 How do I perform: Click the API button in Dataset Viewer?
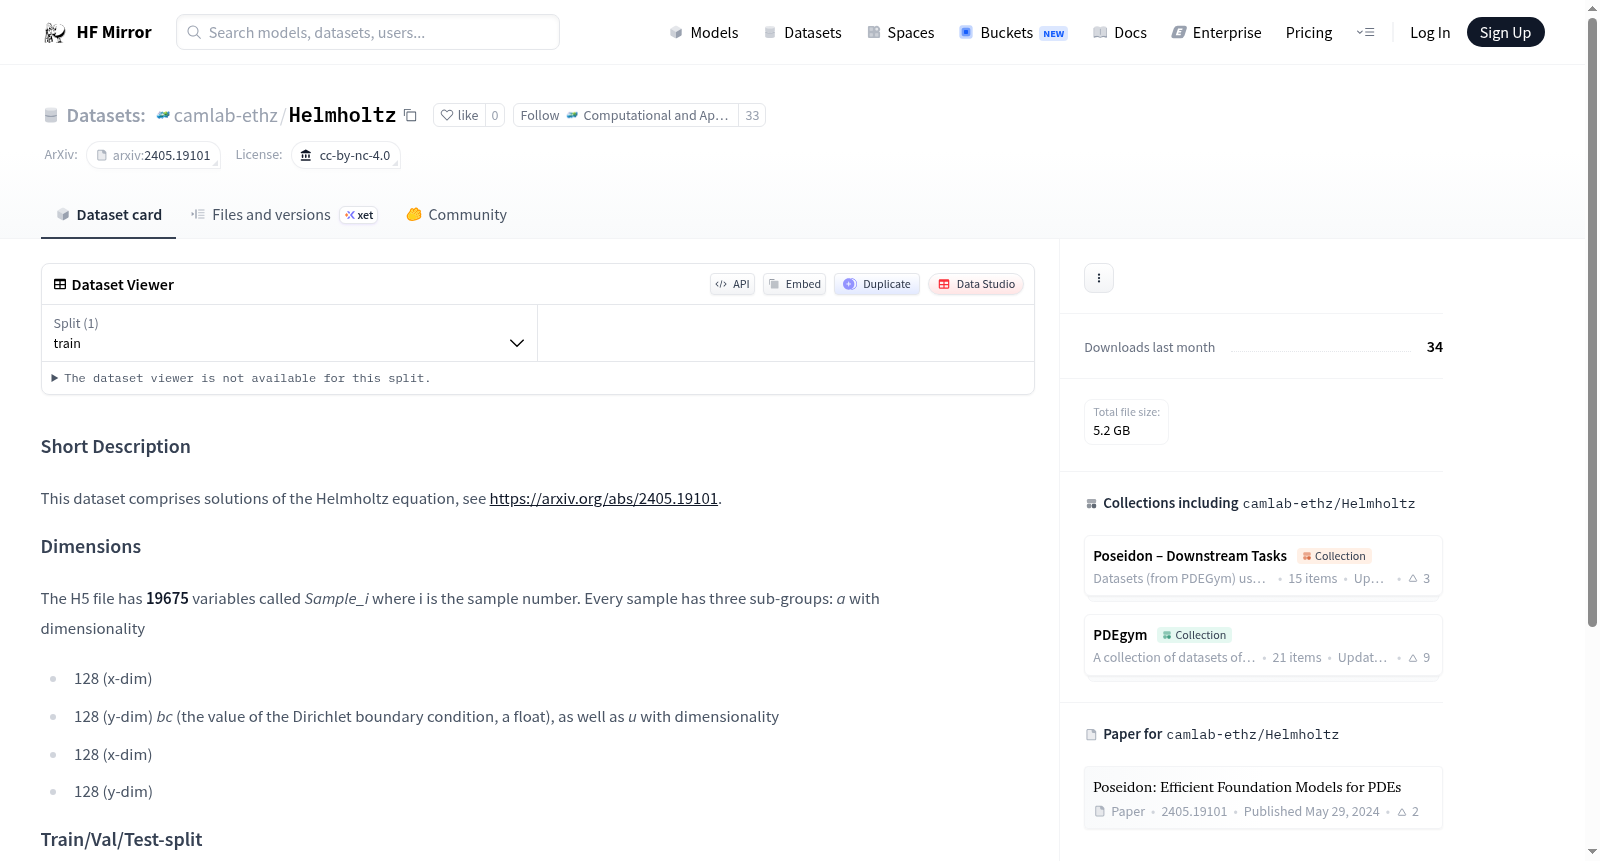(732, 284)
